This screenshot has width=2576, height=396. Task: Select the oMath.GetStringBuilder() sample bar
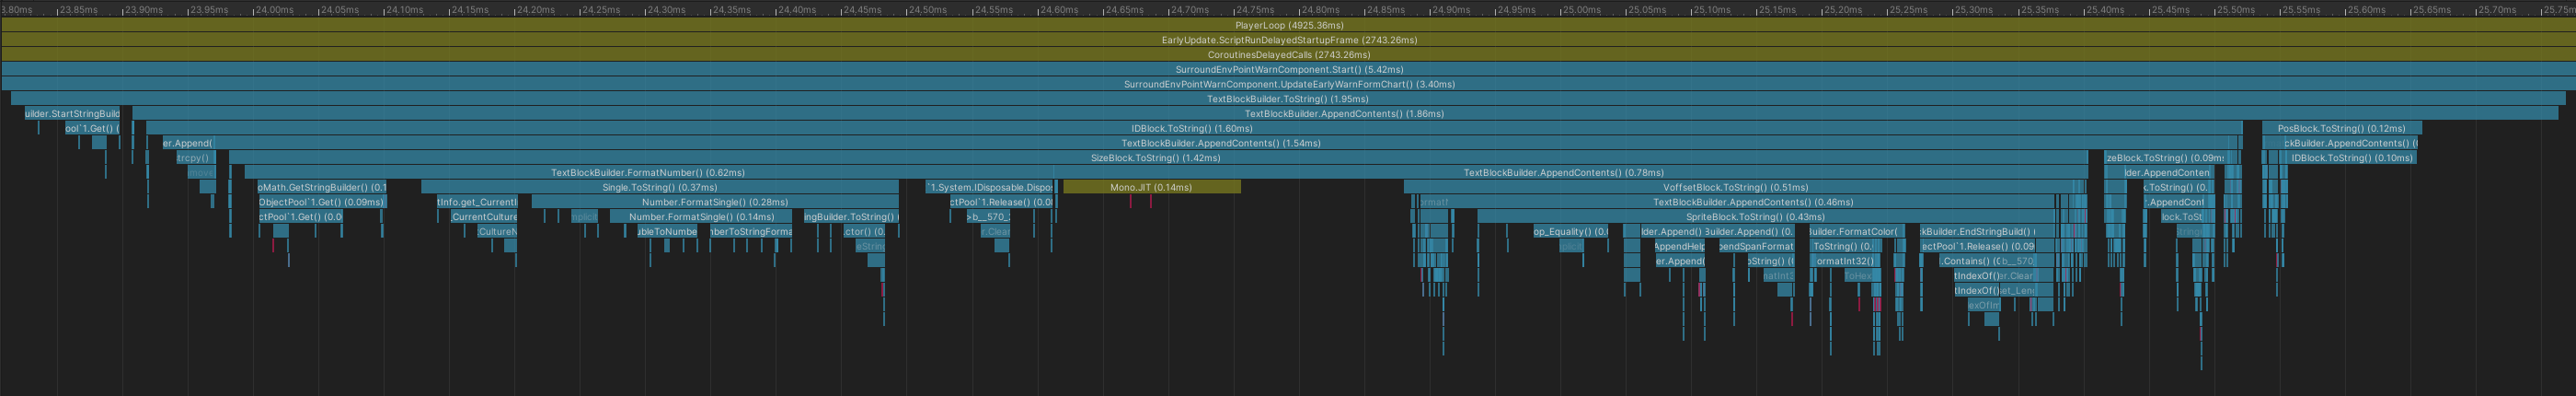point(321,187)
